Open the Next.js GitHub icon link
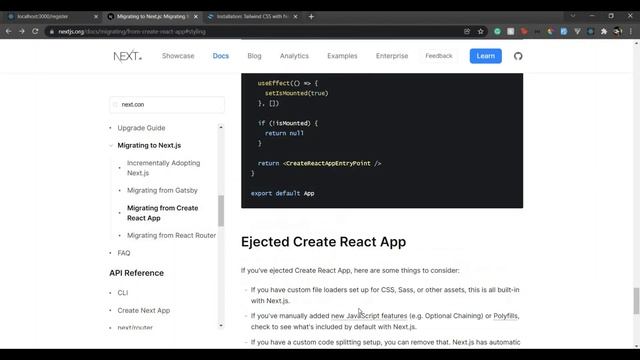 (518, 56)
